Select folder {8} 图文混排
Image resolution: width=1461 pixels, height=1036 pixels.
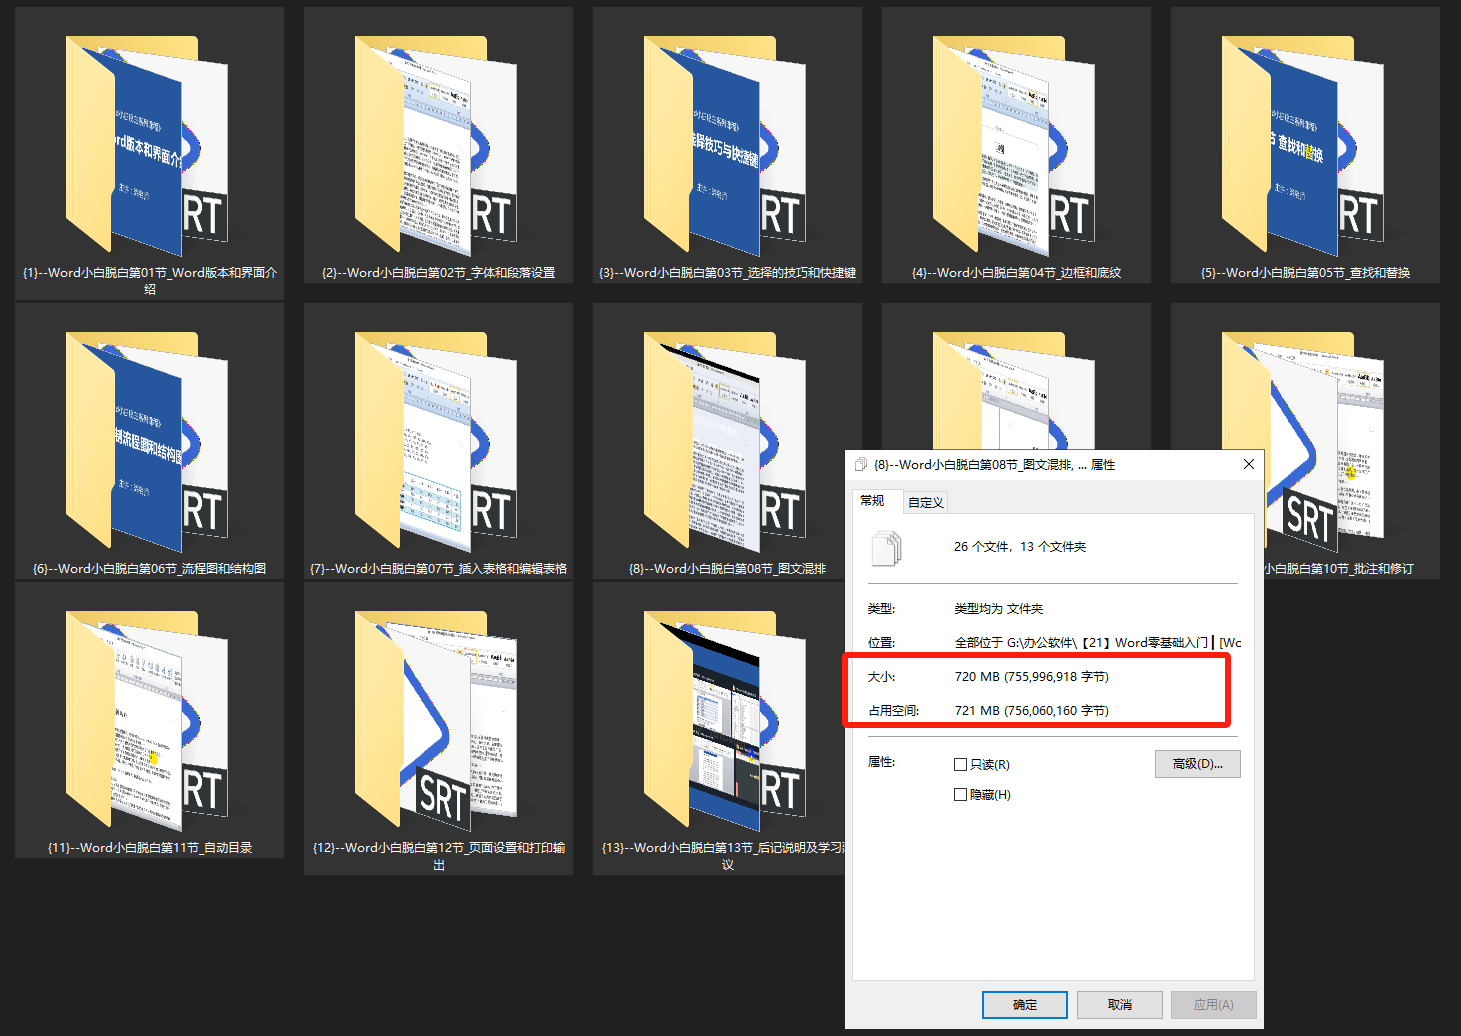click(x=725, y=441)
